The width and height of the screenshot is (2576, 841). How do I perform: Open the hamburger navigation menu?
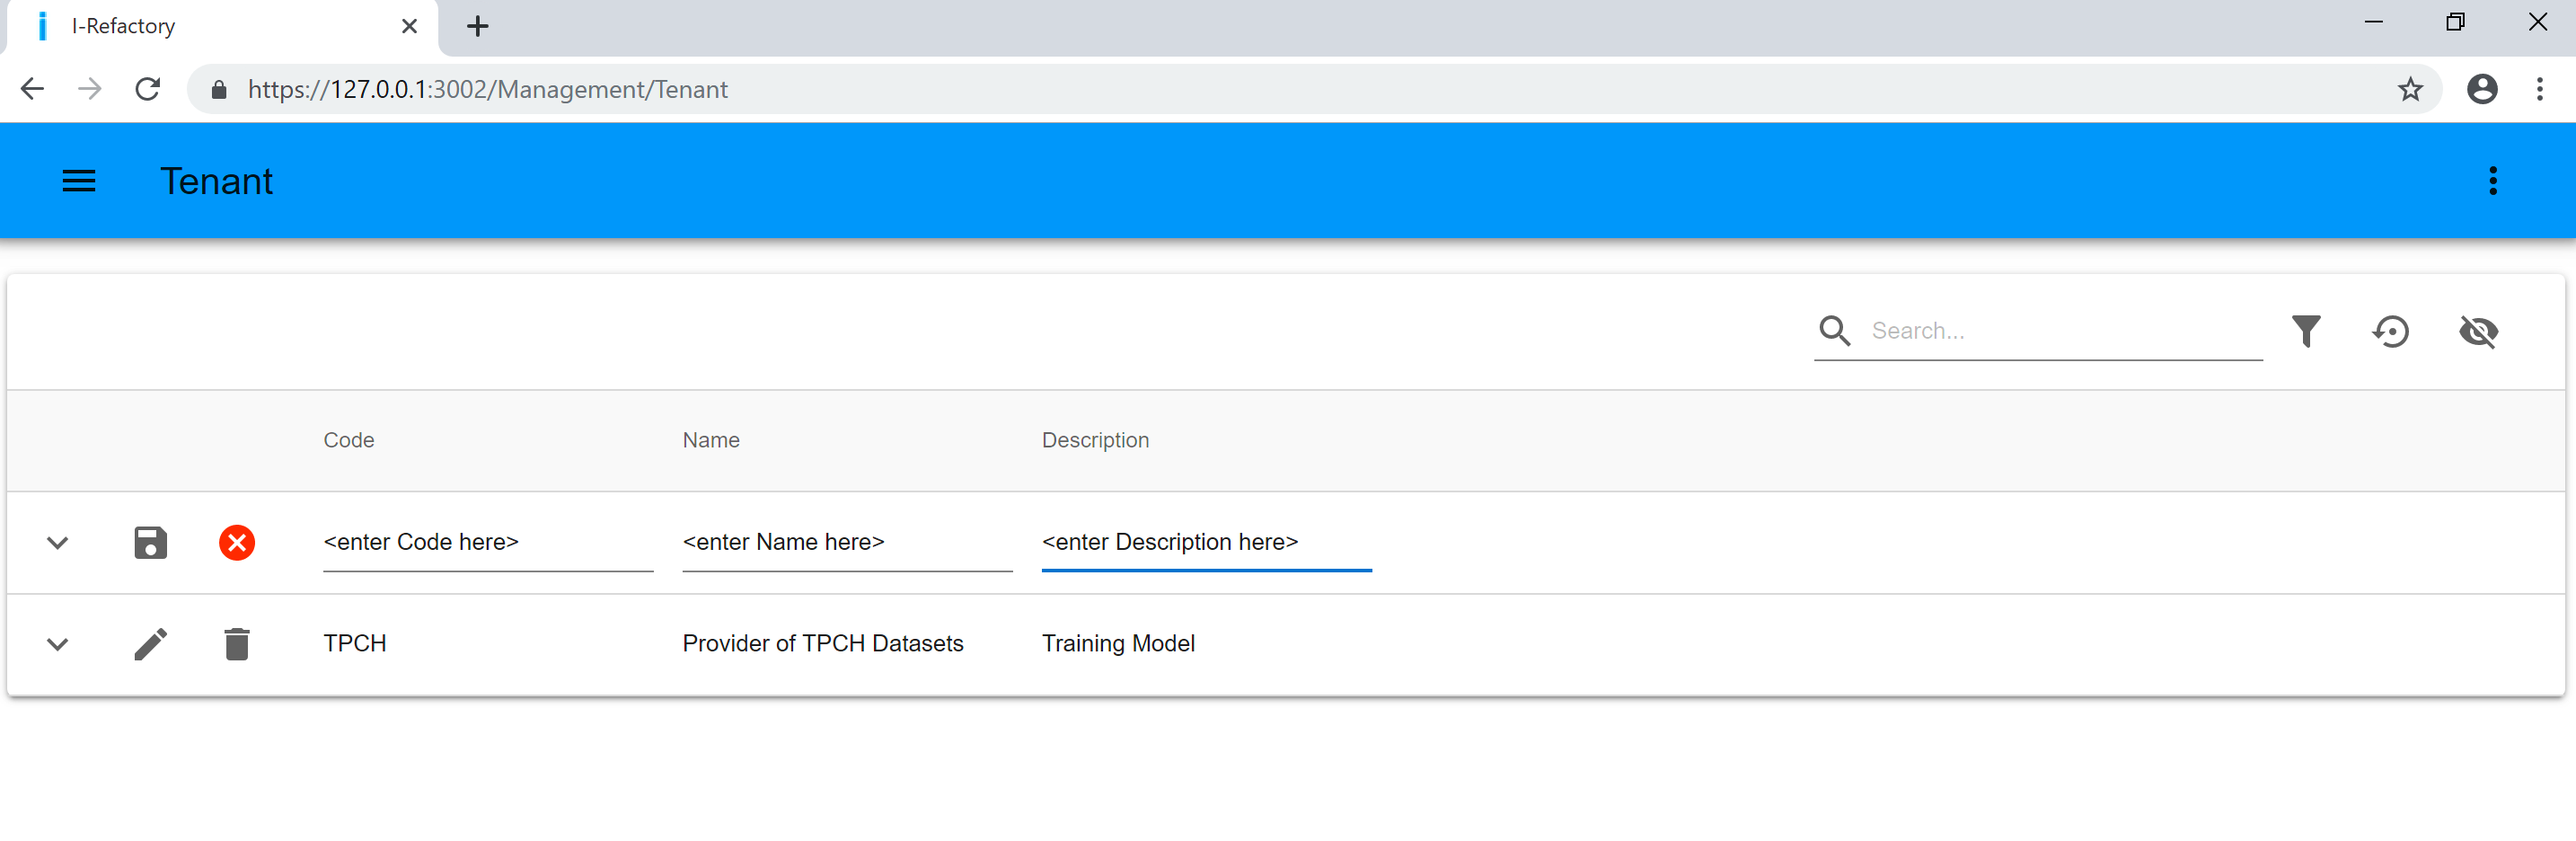[x=79, y=181]
